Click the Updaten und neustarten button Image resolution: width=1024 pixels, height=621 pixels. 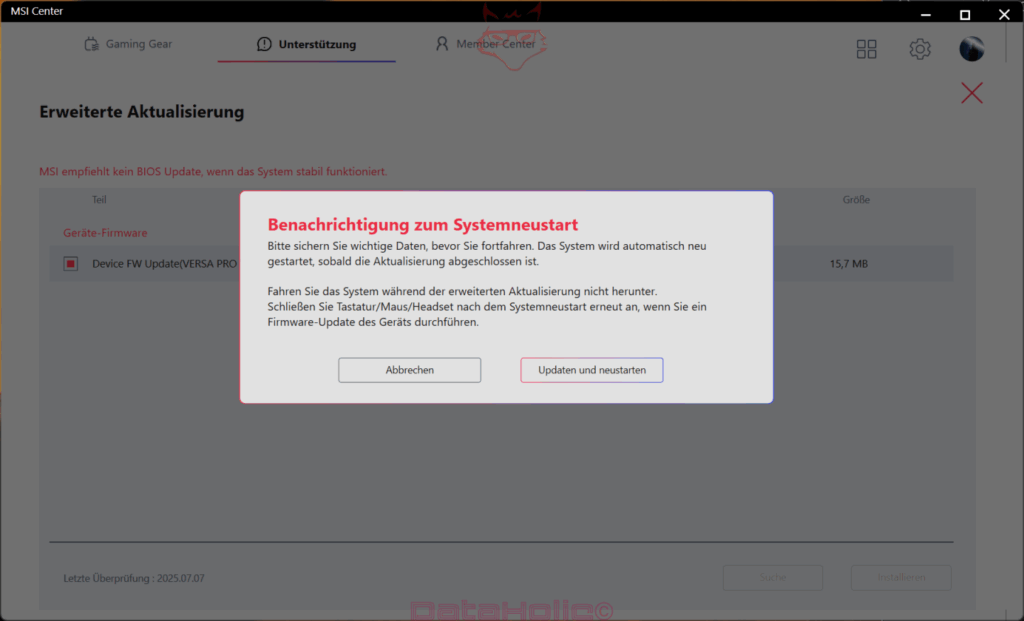[x=592, y=370]
